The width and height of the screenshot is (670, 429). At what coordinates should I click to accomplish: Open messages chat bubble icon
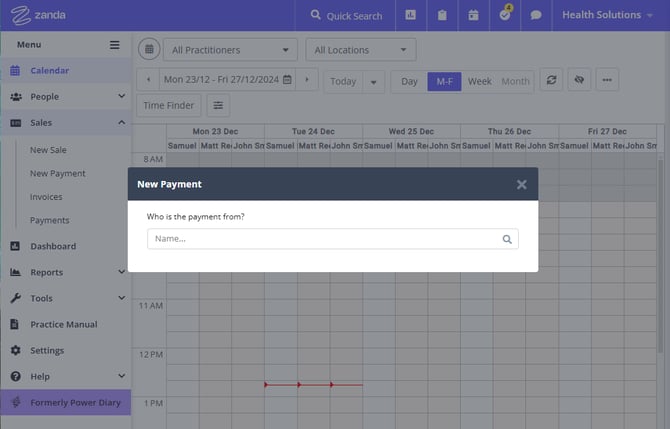[x=536, y=16]
